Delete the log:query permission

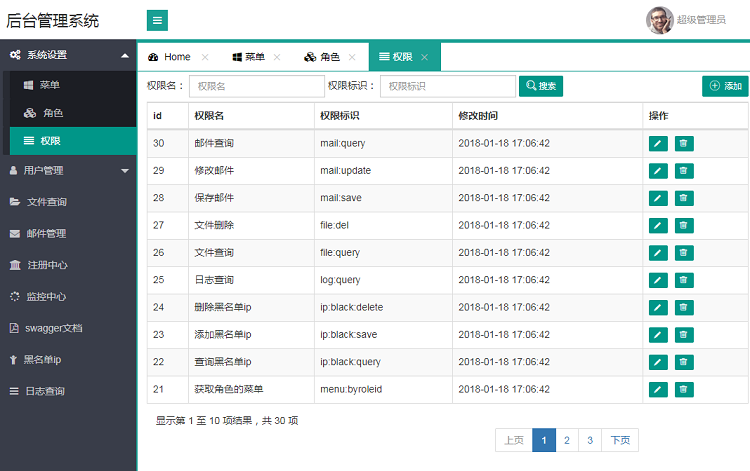[684, 280]
